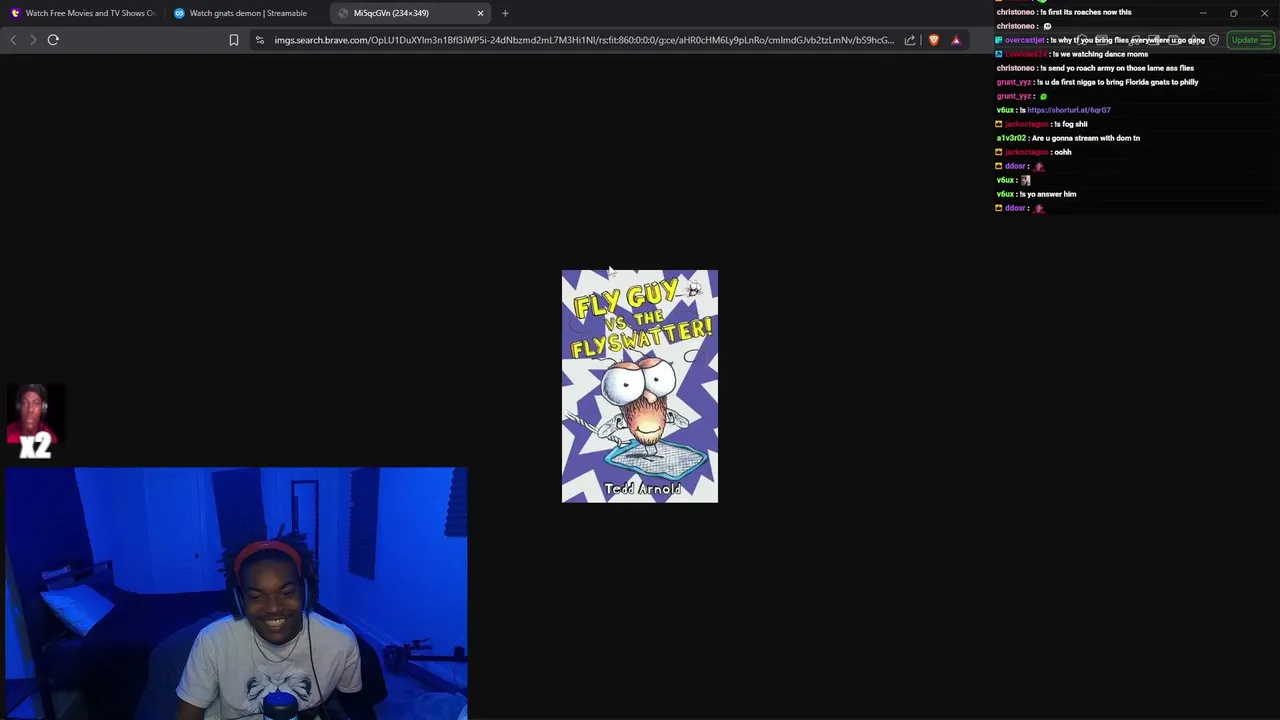Image resolution: width=1280 pixels, height=720 pixels.
Task: Switch to Watch Free Movies and TV Shows tab
Action: pos(83,13)
